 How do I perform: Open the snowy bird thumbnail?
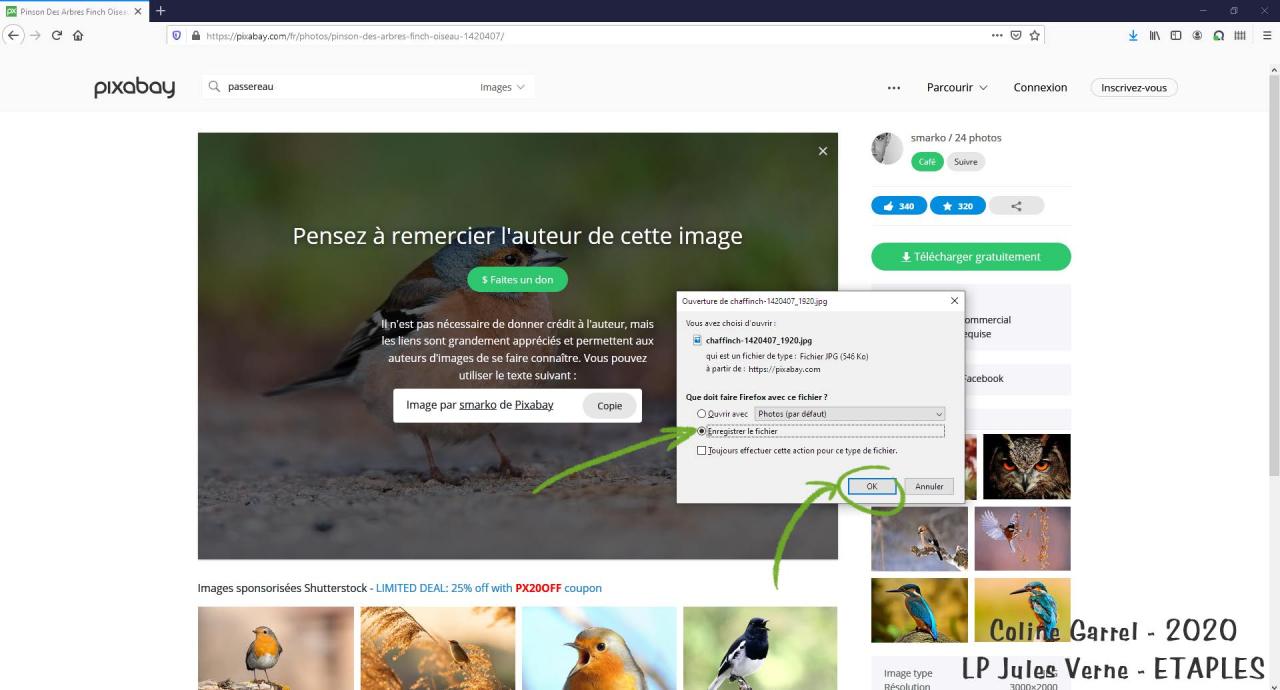tap(919, 538)
